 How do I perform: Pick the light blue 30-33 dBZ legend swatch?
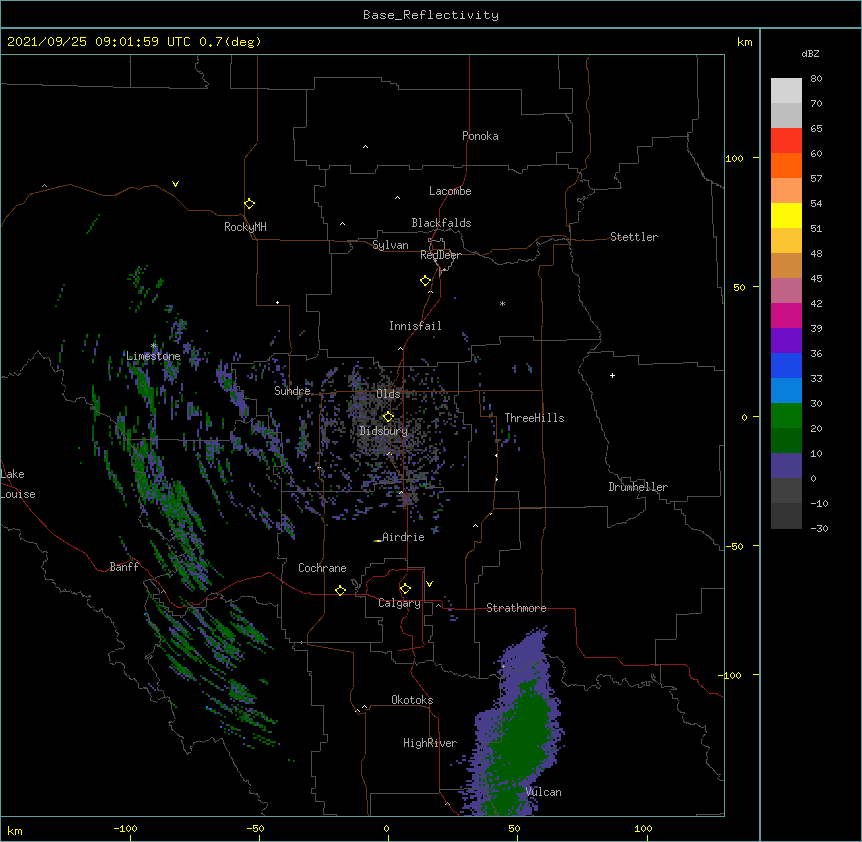click(786, 390)
